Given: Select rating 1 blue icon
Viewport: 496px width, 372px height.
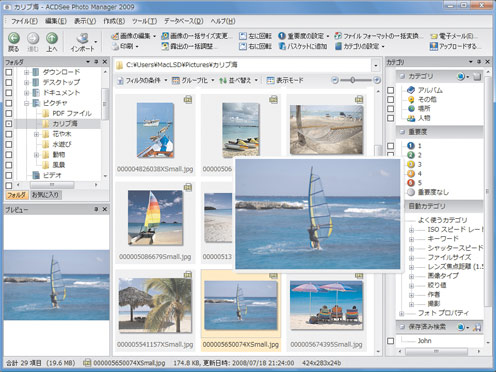Looking at the screenshot, I should click(411, 146).
